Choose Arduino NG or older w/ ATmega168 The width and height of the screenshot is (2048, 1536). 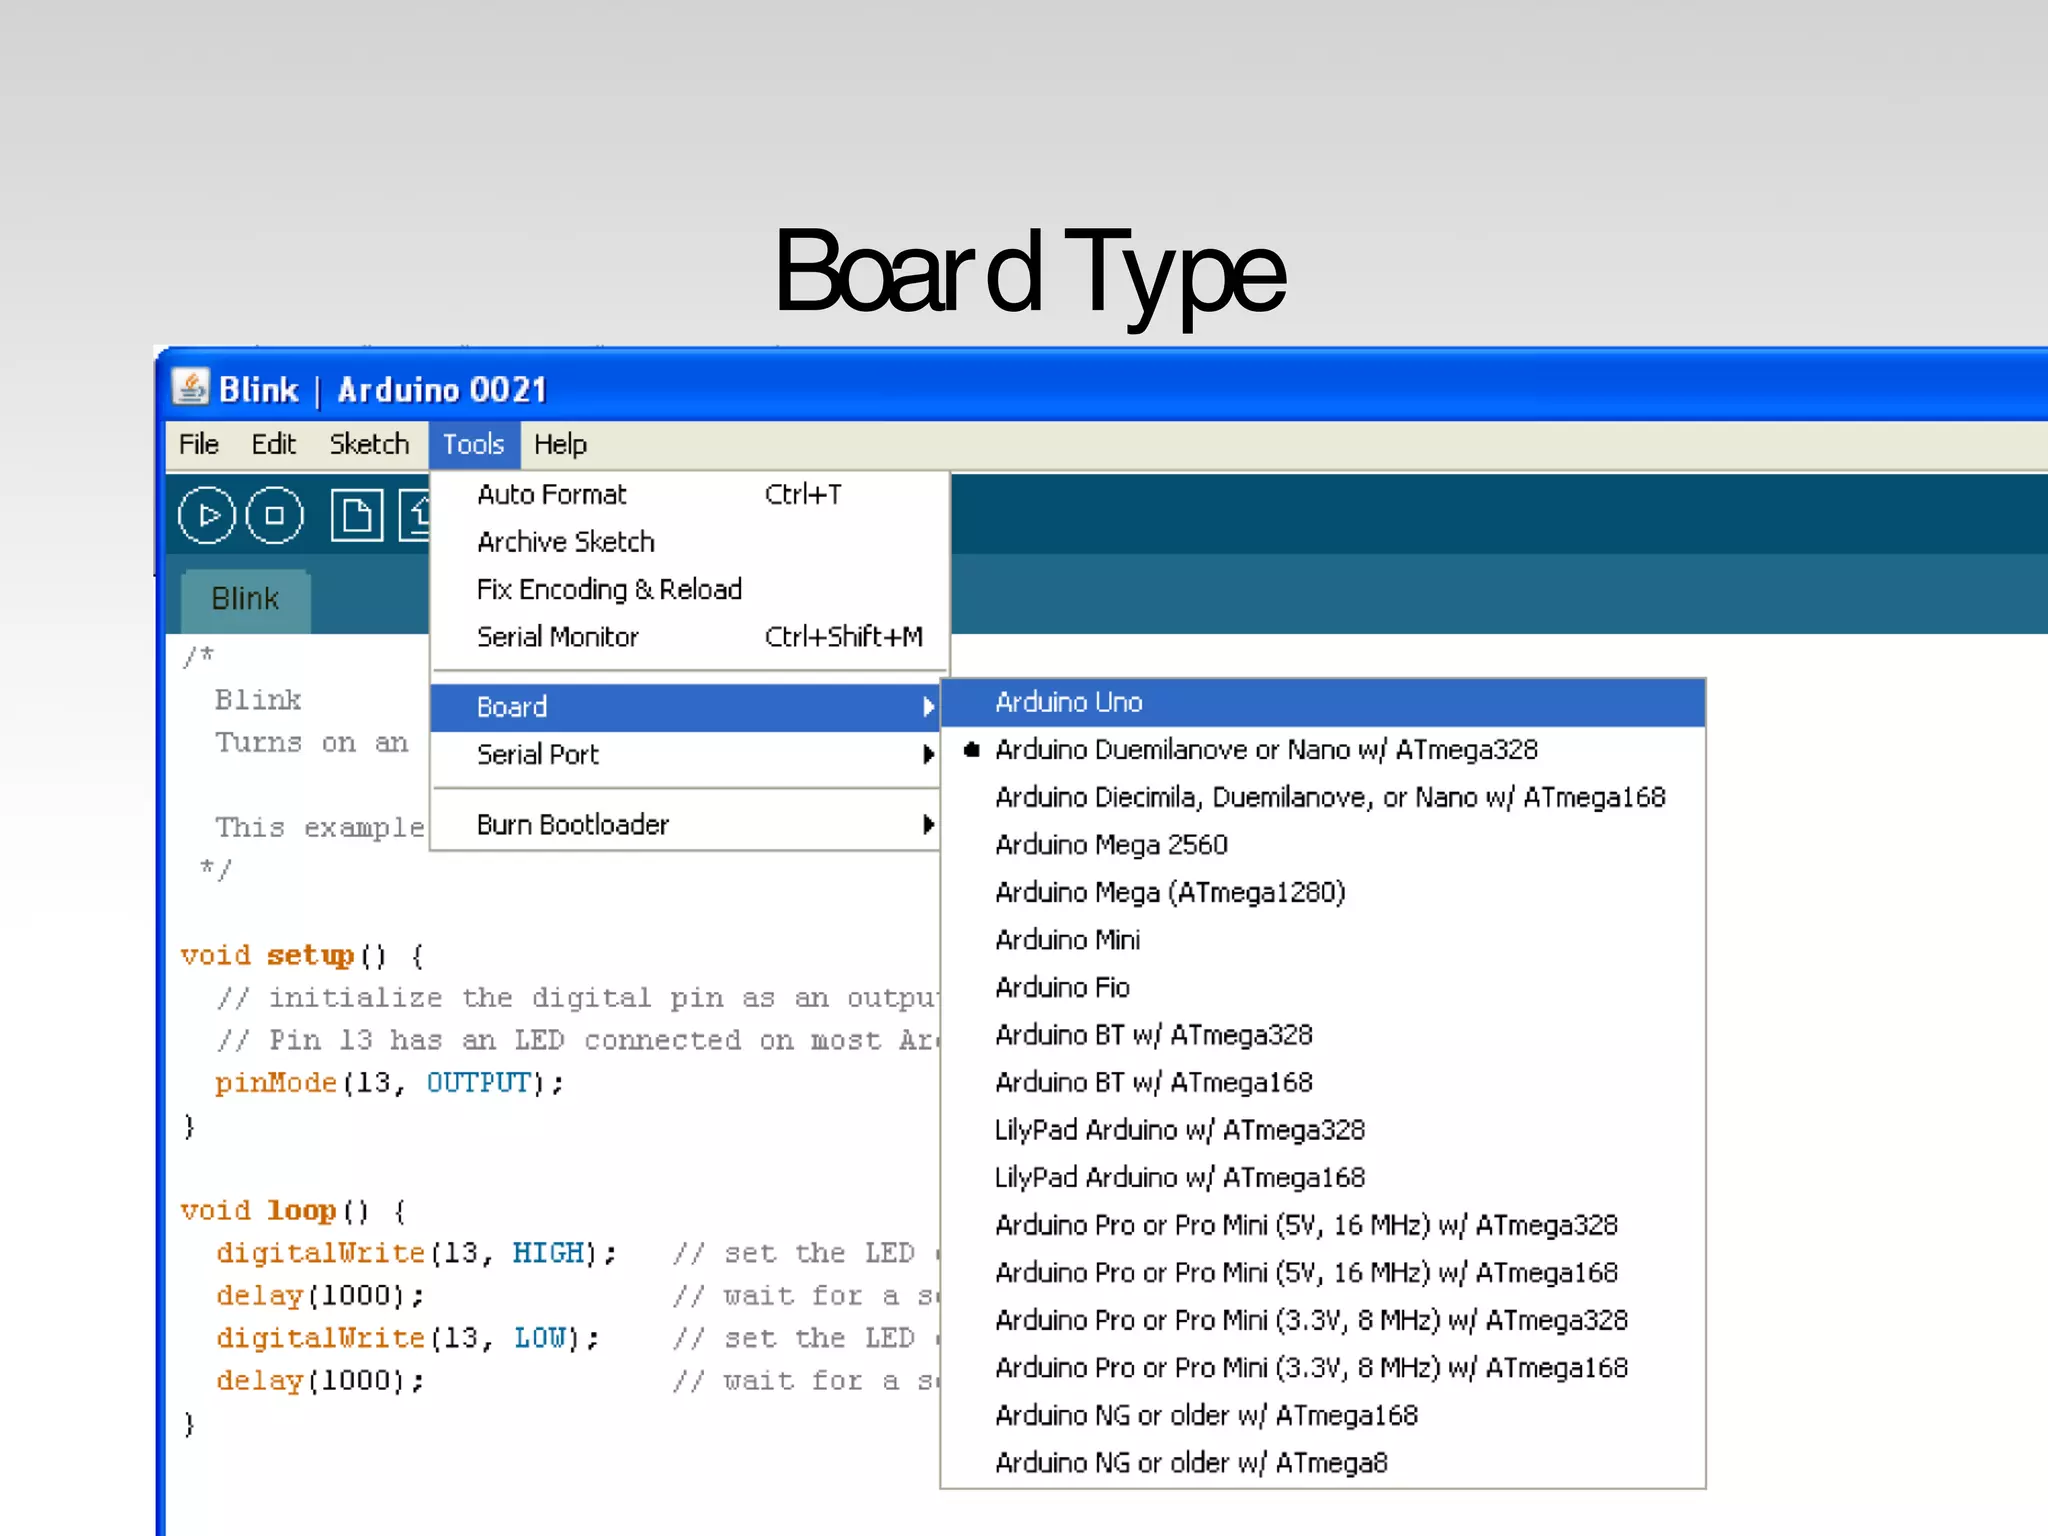tap(1323, 1415)
